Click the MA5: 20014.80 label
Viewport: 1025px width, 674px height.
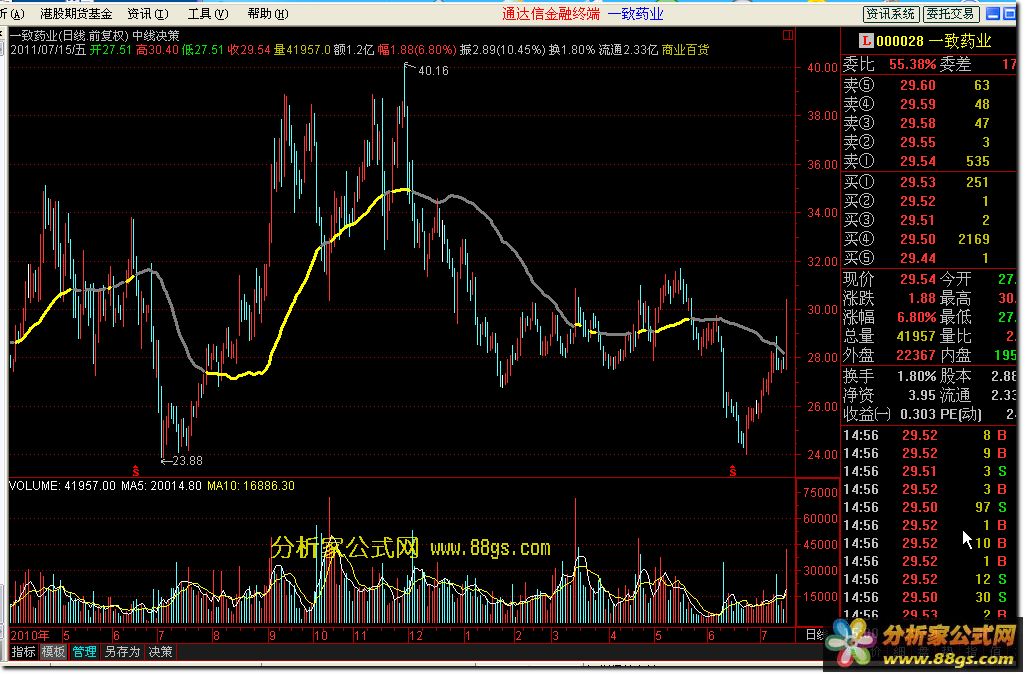(x=161, y=486)
